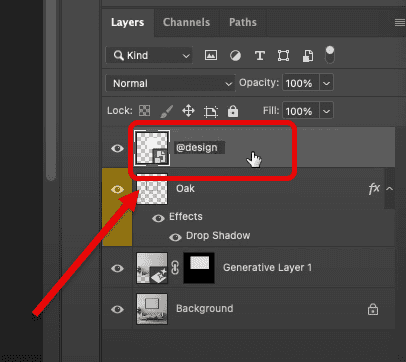The height and width of the screenshot is (362, 406).
Task: Open the Fill slider arrow
Action: click(x=326, y=111)
